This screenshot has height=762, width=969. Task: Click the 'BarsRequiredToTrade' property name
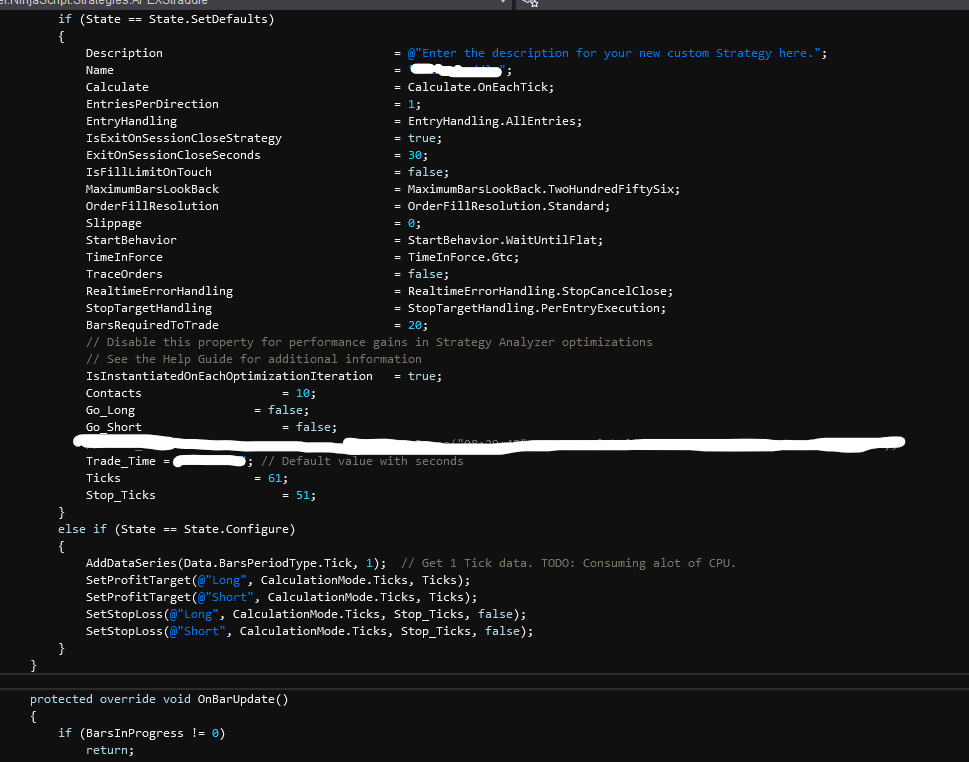click(152, 325)
